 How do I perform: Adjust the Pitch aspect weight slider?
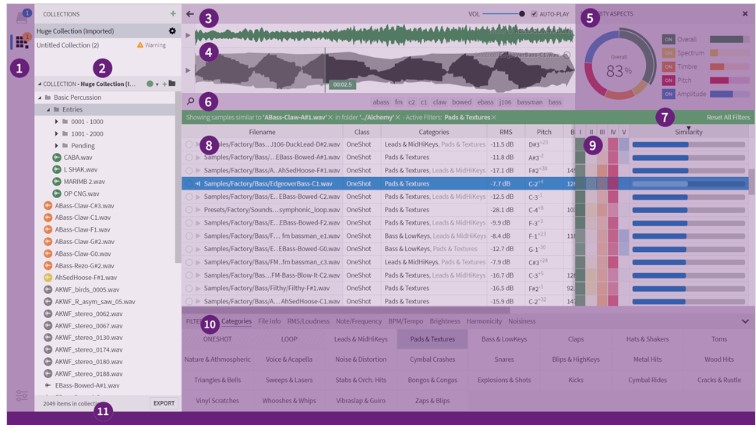(x=729, y=80)
